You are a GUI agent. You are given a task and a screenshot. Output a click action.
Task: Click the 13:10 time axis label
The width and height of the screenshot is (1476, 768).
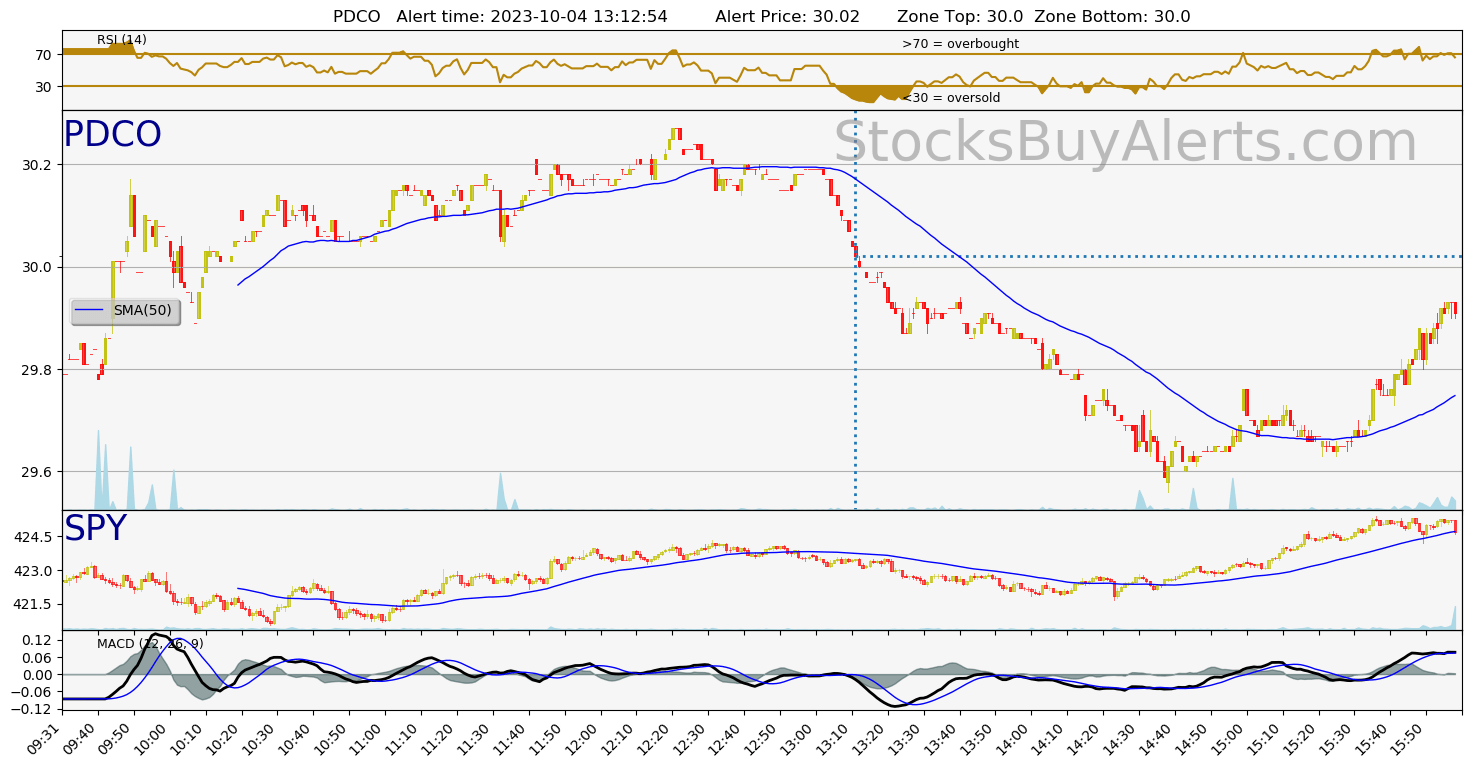[835, 738]
